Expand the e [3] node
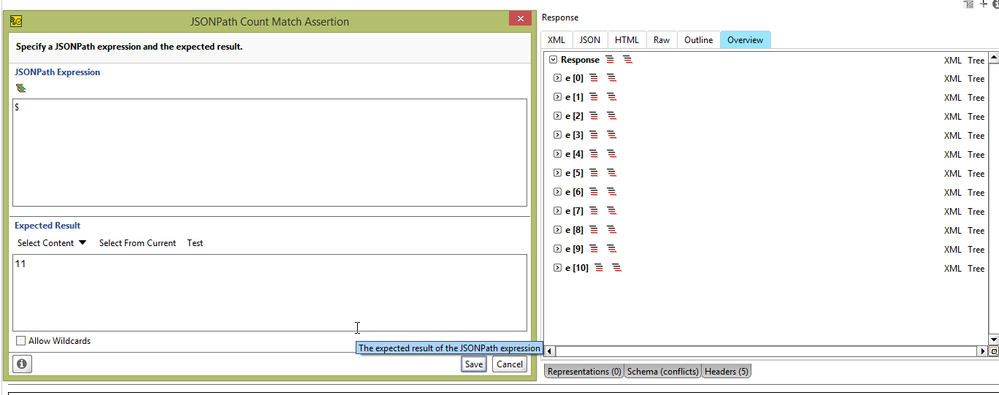The image size is (999, 395). pos(557,135)
